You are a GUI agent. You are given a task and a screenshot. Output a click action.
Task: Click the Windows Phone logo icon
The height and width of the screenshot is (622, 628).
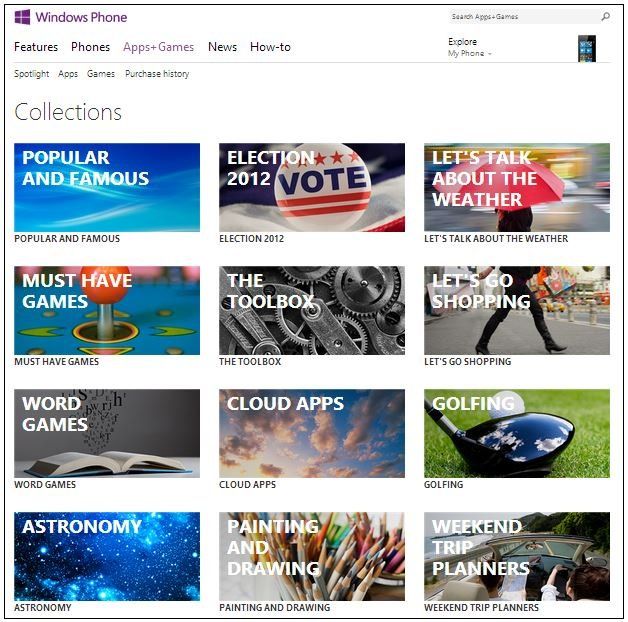[22, 17]
